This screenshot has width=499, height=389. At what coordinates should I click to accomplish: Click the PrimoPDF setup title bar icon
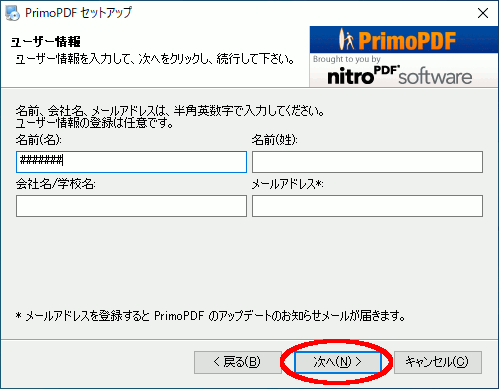(12, 13)
